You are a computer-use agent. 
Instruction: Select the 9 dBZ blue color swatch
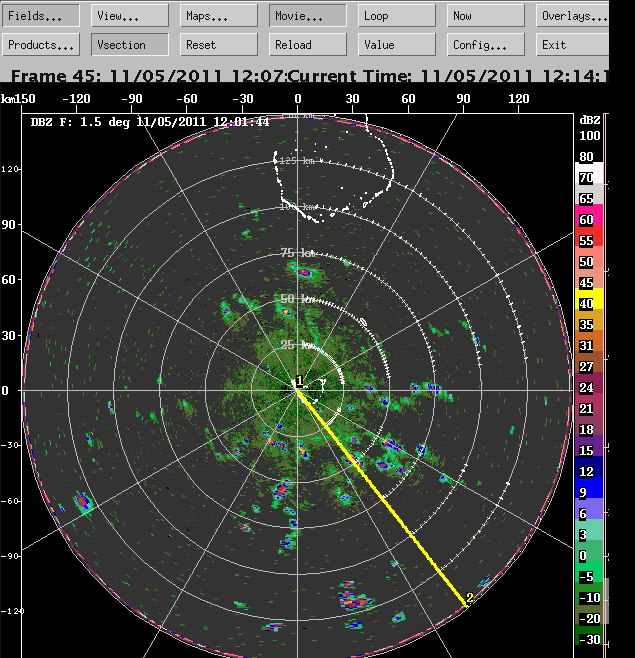[589, 488]
